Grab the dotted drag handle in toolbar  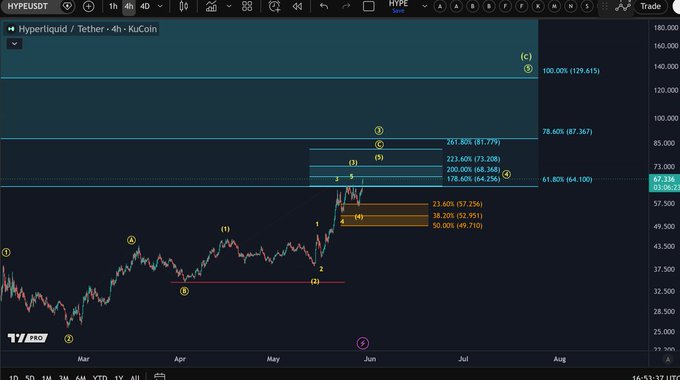point(604,6)
